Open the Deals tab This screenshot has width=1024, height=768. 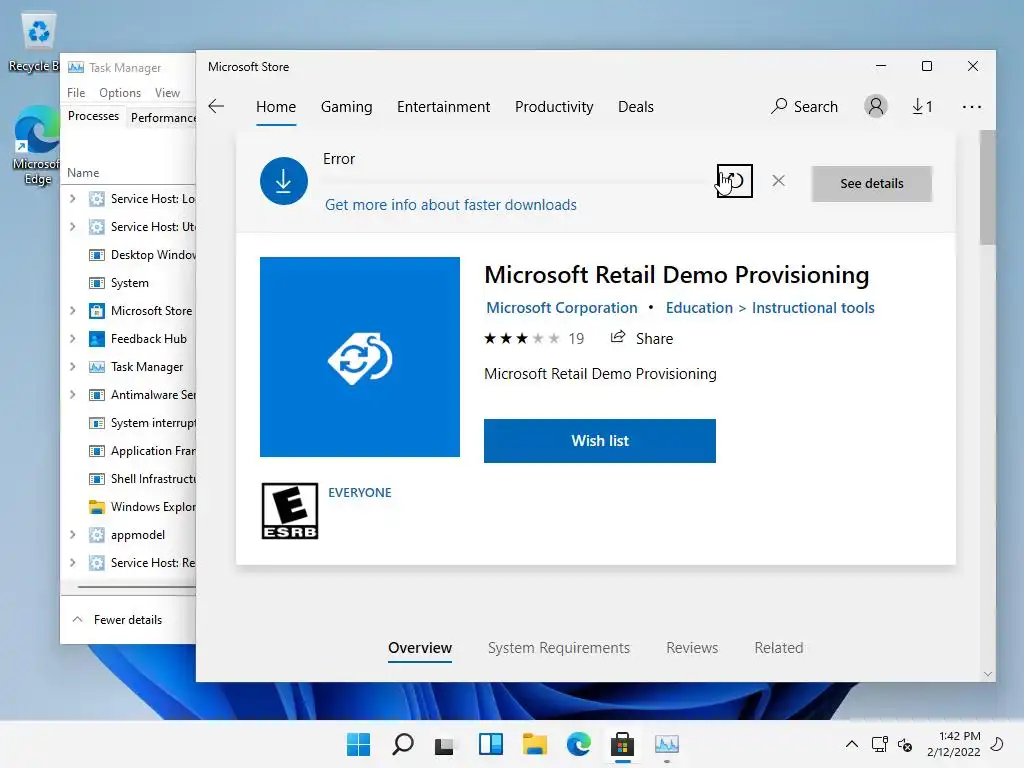click(x=635, y=106)
